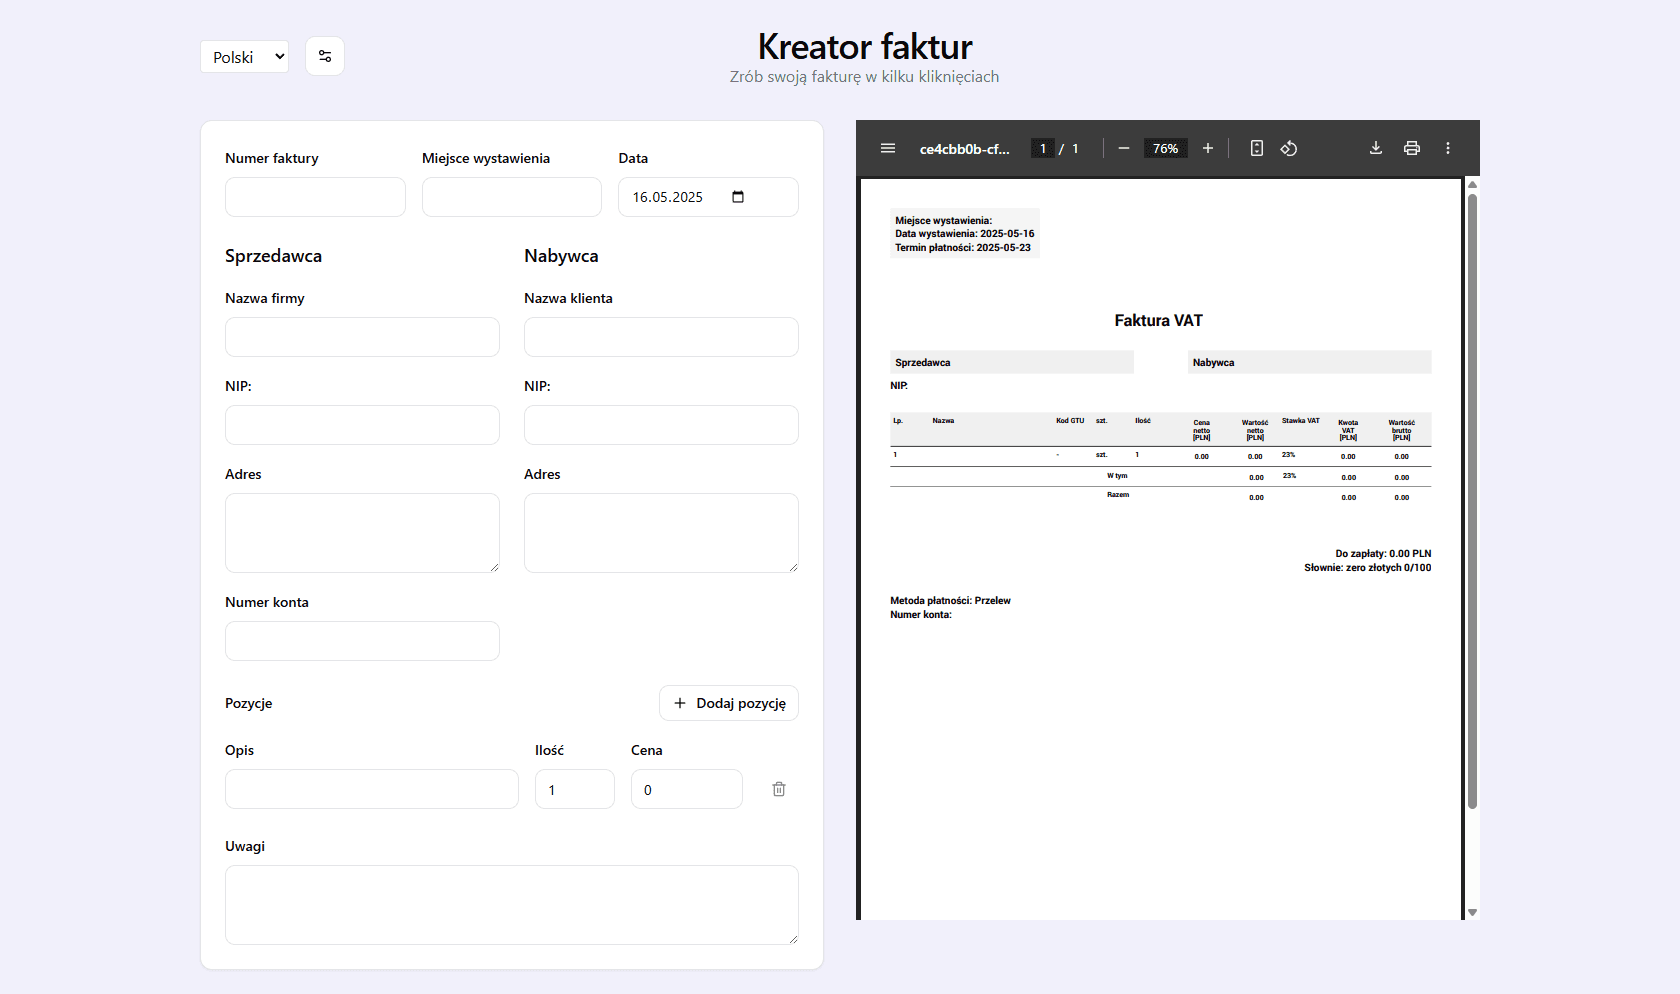Download the invoice PDF
Viewport: 1680px width, 994px height.
1376,148
